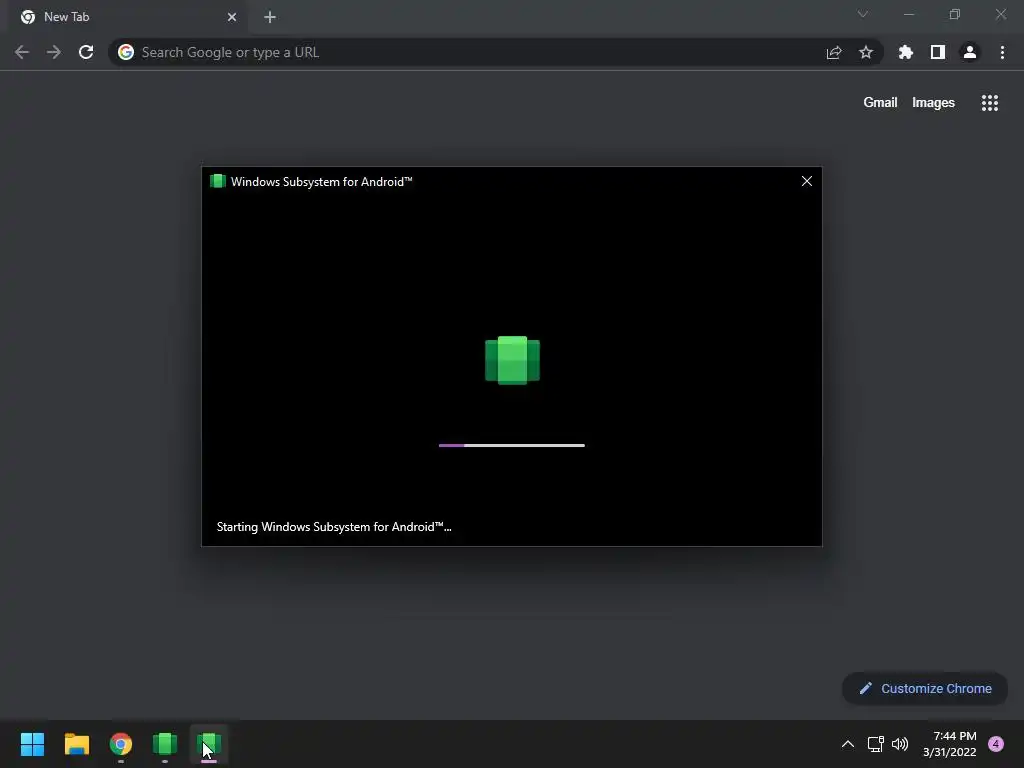
Task: Open Chrome's three-dot menu
Action: [x=1002, y=52]
